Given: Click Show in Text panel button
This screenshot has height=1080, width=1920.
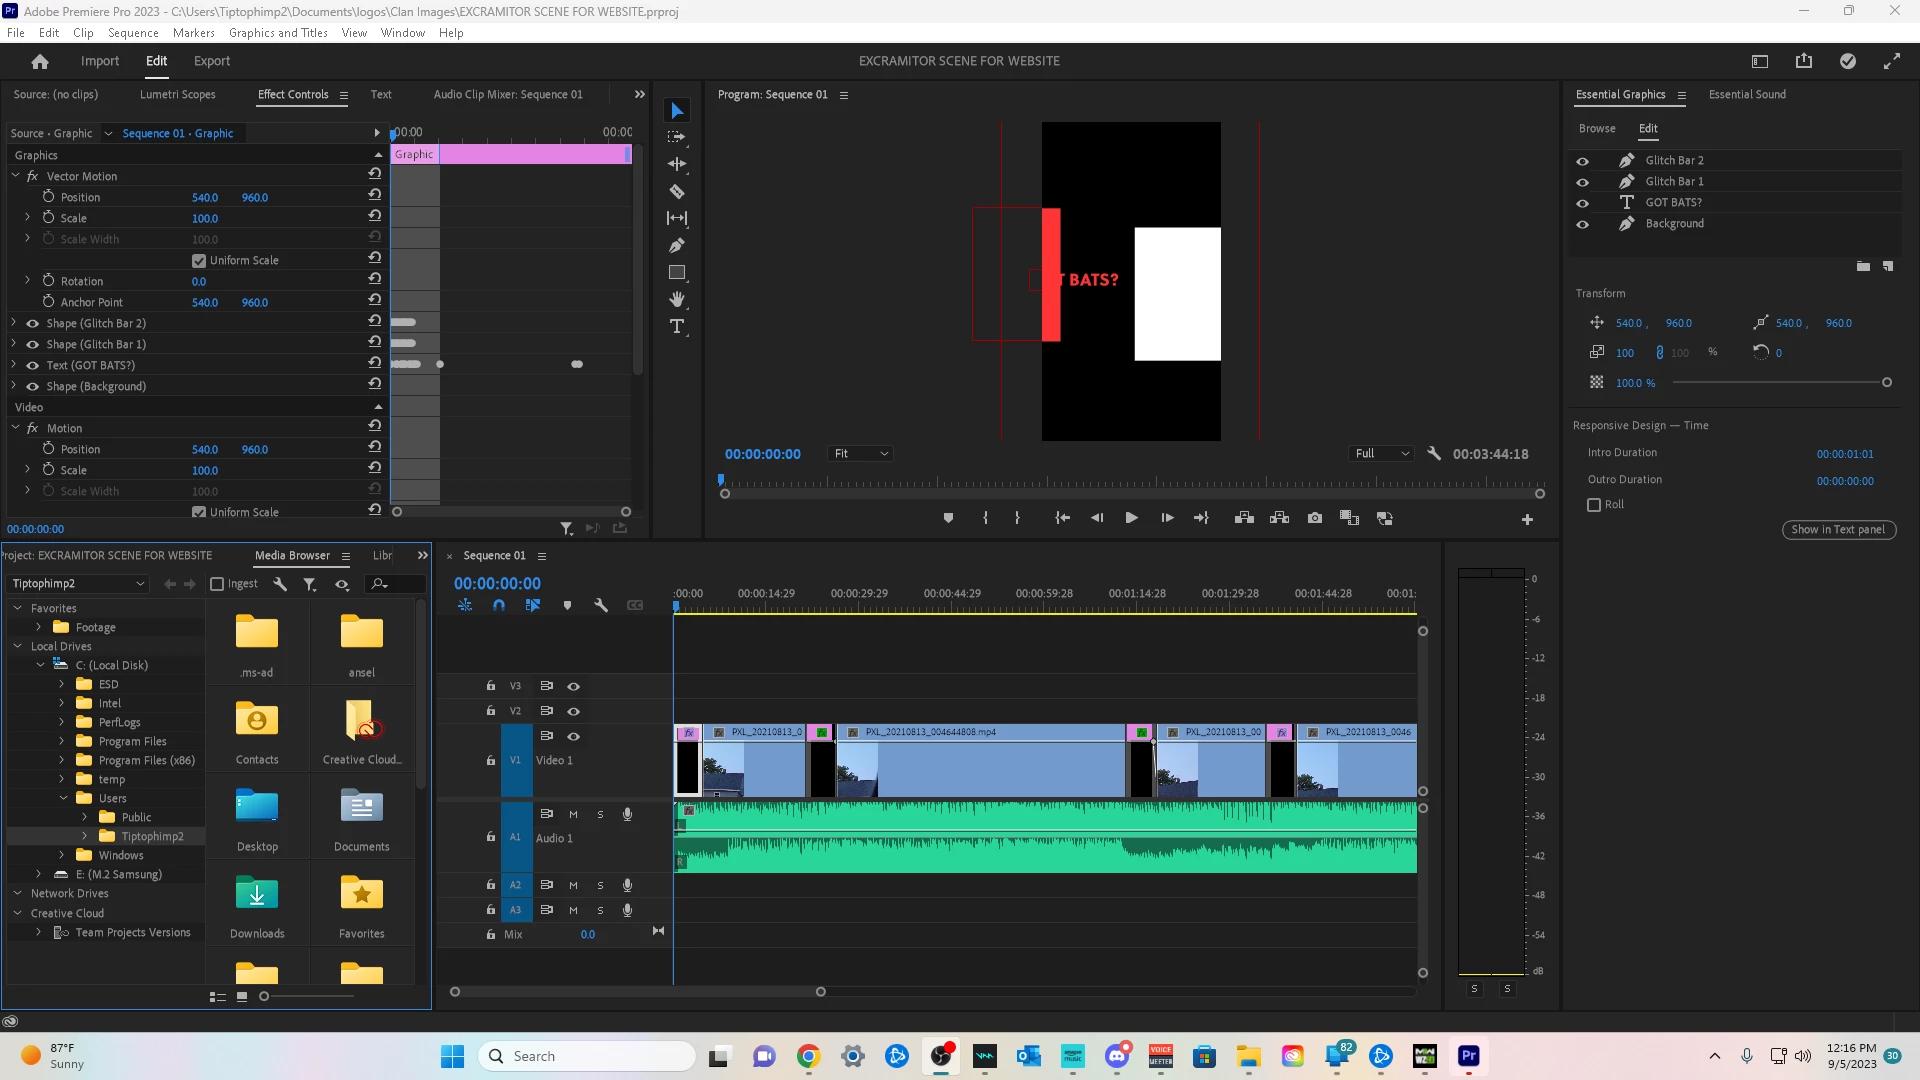Looking at the screenshot, I should point(1837,530).
